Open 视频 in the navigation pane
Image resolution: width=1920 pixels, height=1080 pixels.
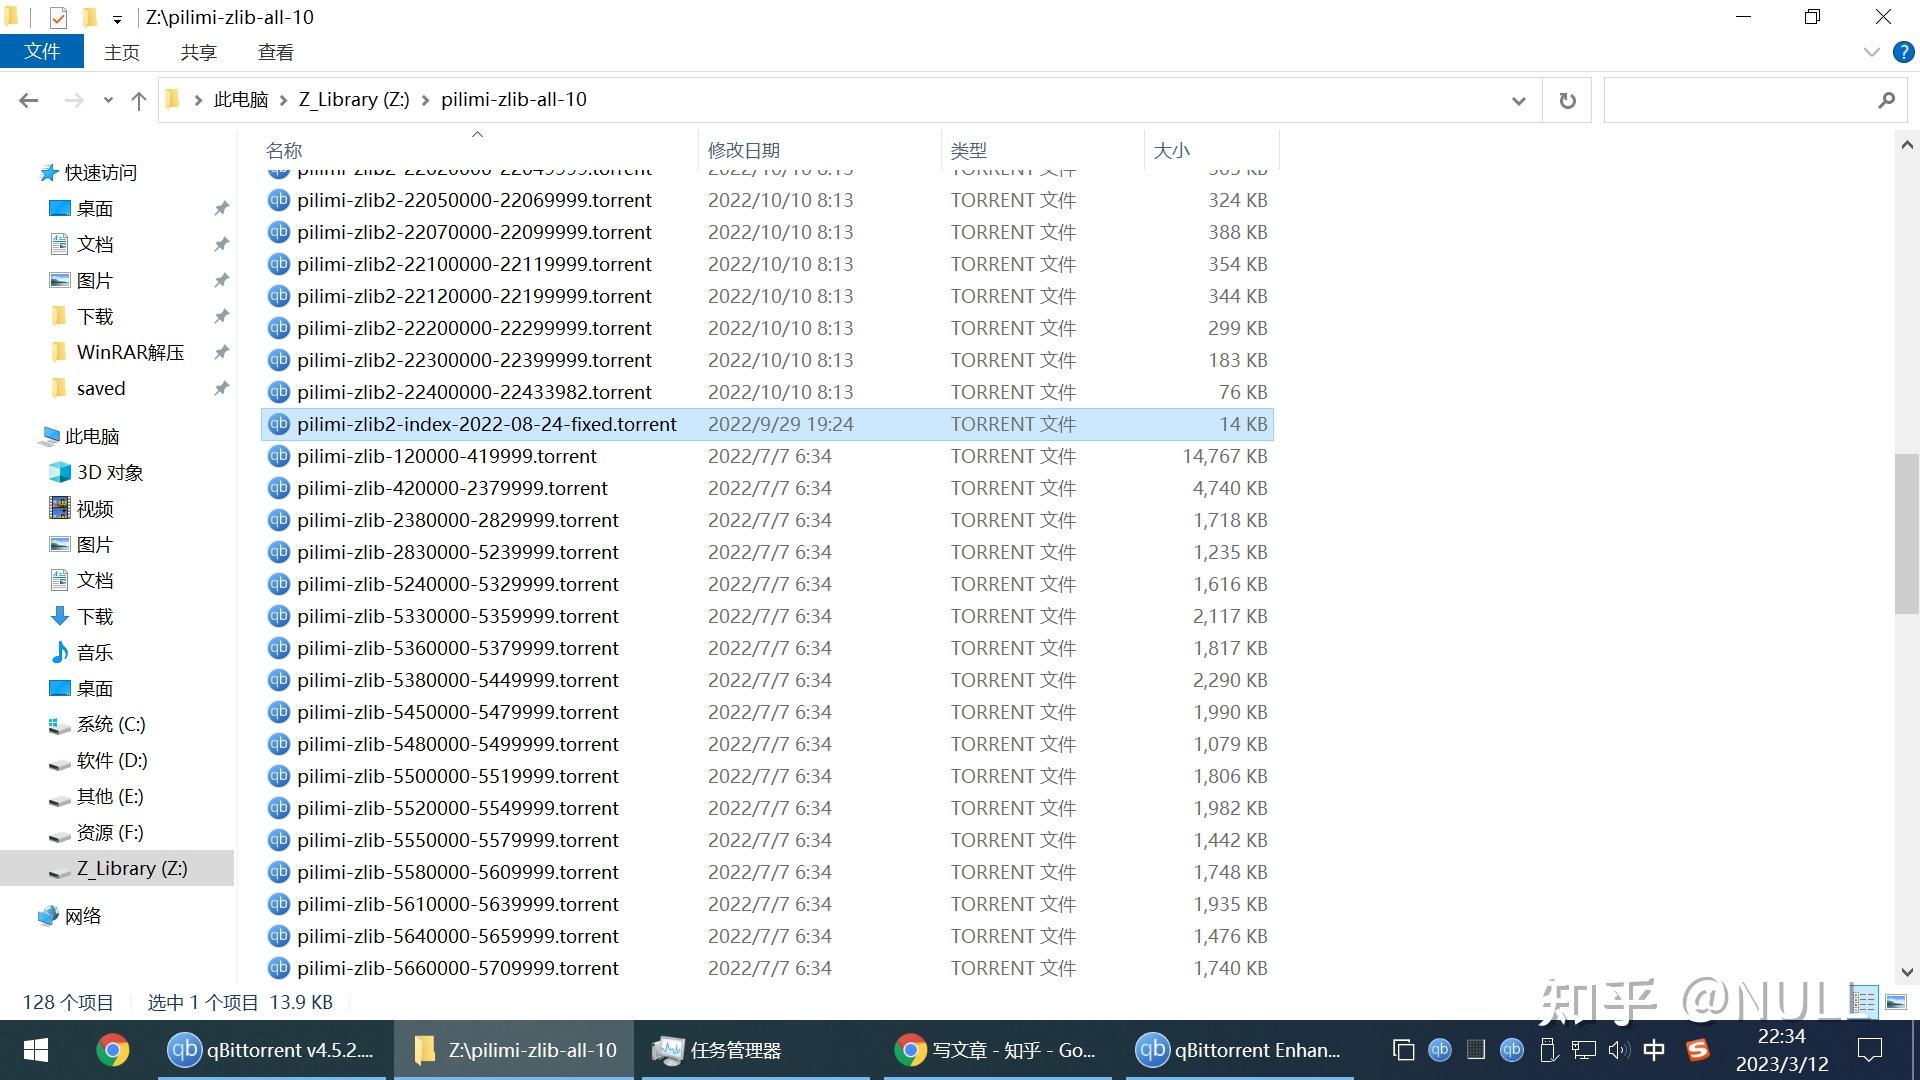(x=95, y=508)
